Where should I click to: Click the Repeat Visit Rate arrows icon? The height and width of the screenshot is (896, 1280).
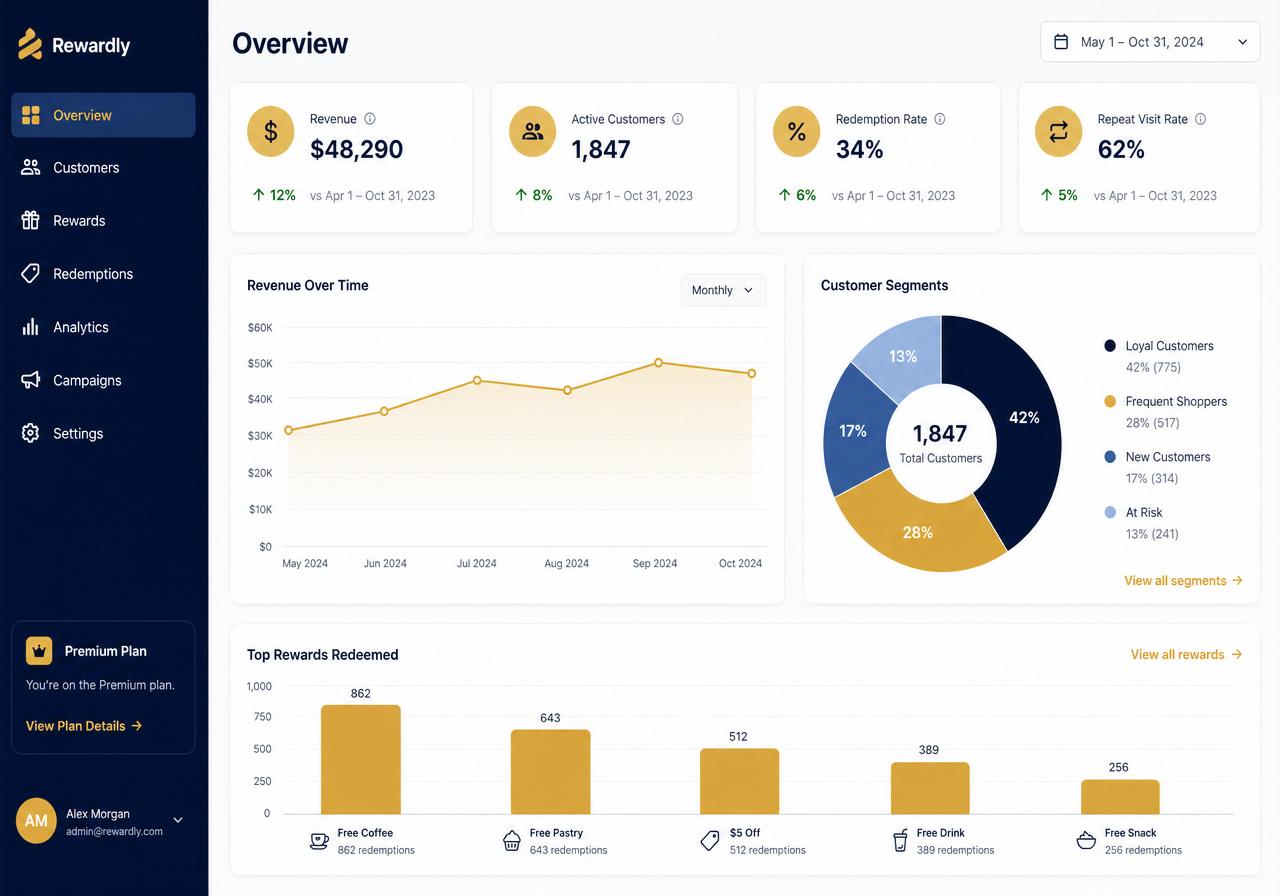1059,131
